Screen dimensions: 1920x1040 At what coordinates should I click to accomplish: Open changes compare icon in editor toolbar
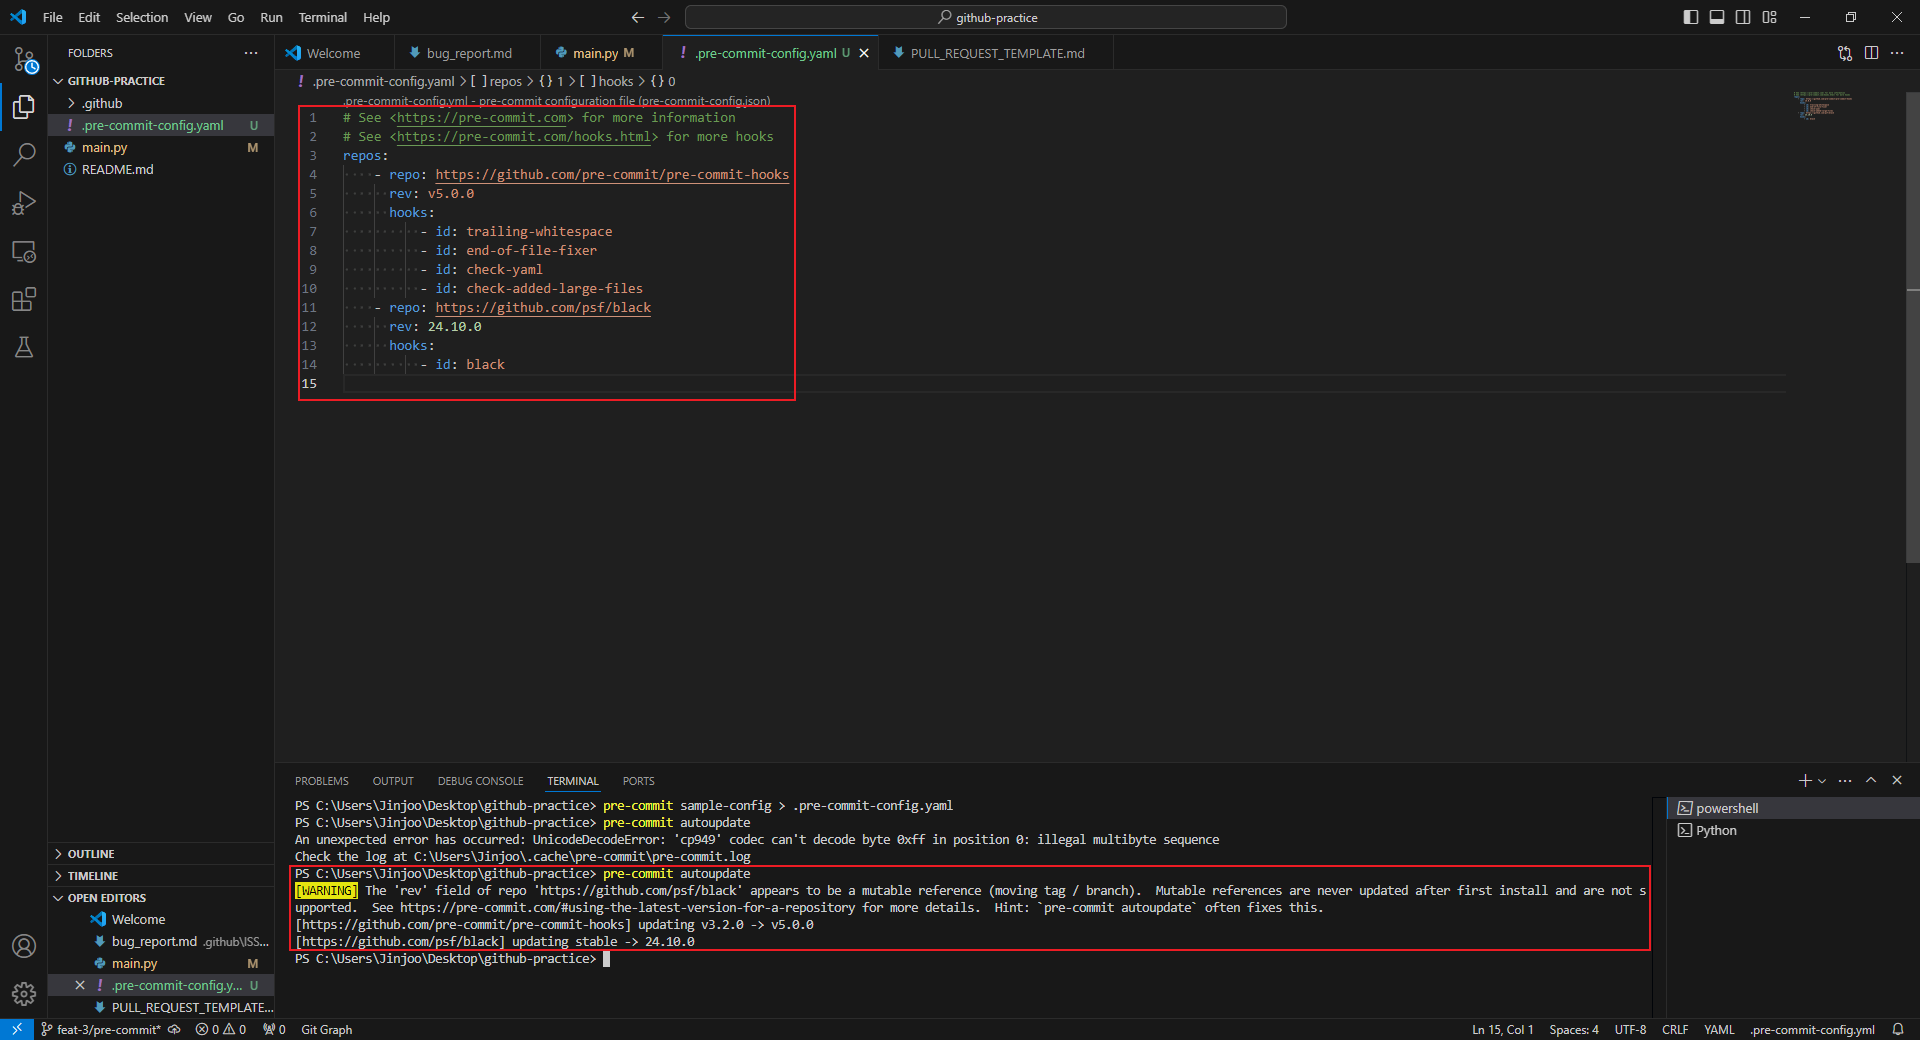click(1845, 53)
